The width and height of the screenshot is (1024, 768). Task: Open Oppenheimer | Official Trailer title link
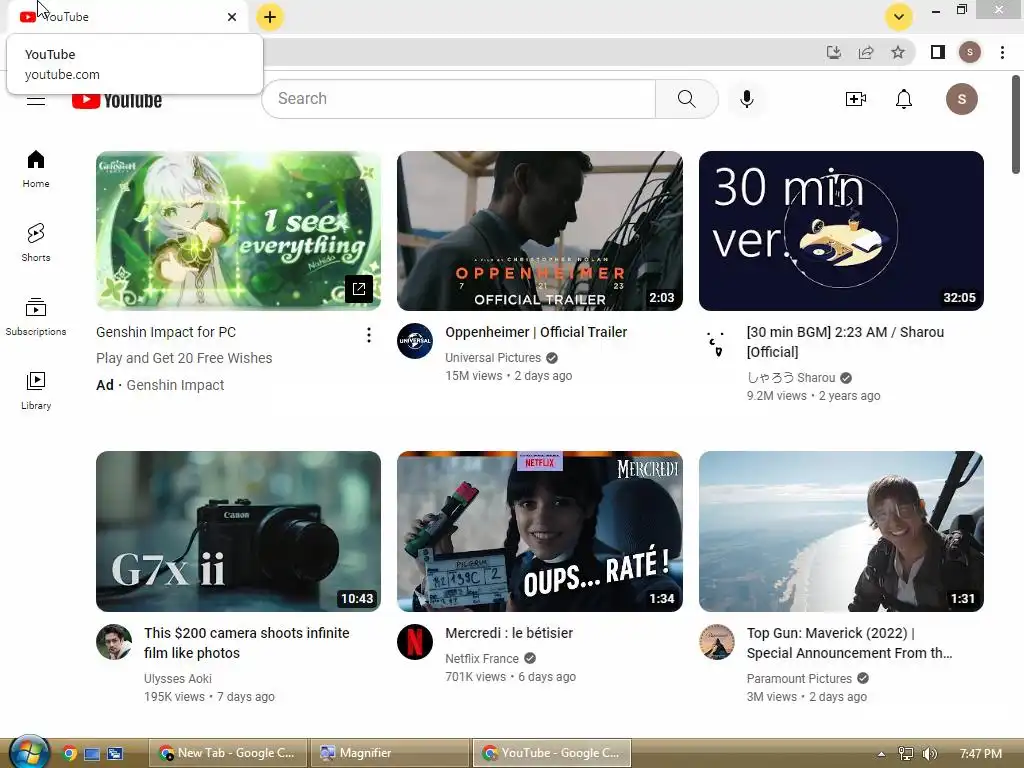pos(536,332)
